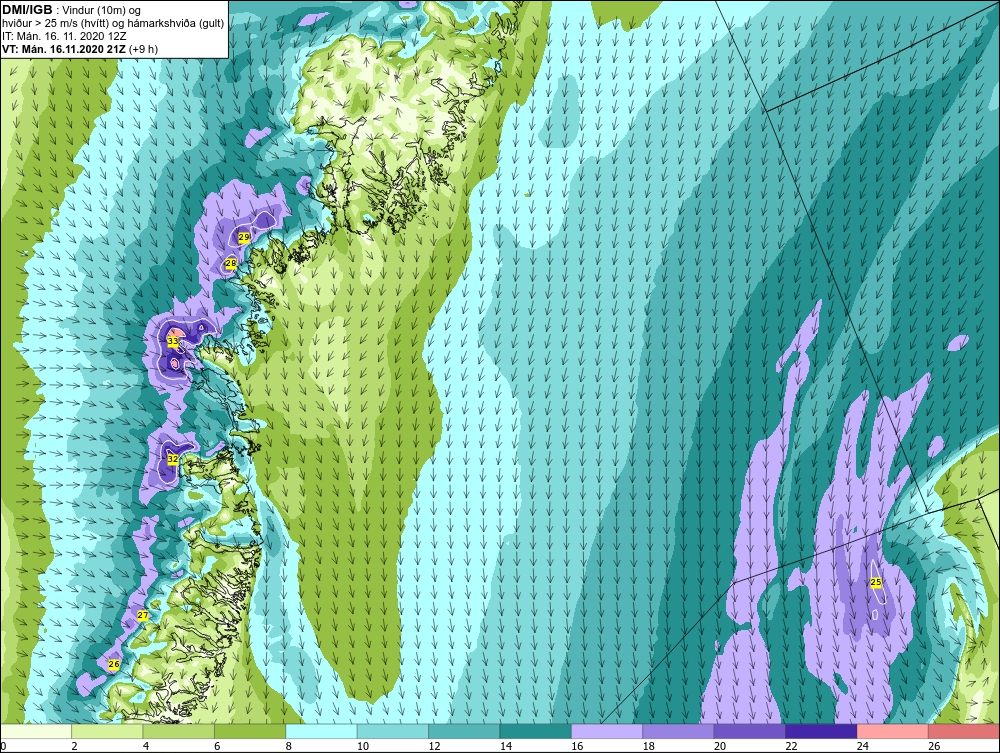Click the 20–22 m/s violet legend swatch

point(750,731)
